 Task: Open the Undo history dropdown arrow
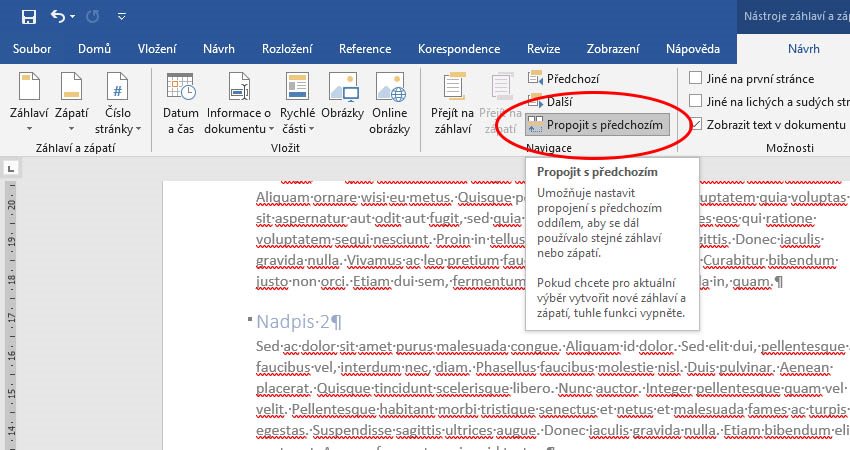[73, 17]
